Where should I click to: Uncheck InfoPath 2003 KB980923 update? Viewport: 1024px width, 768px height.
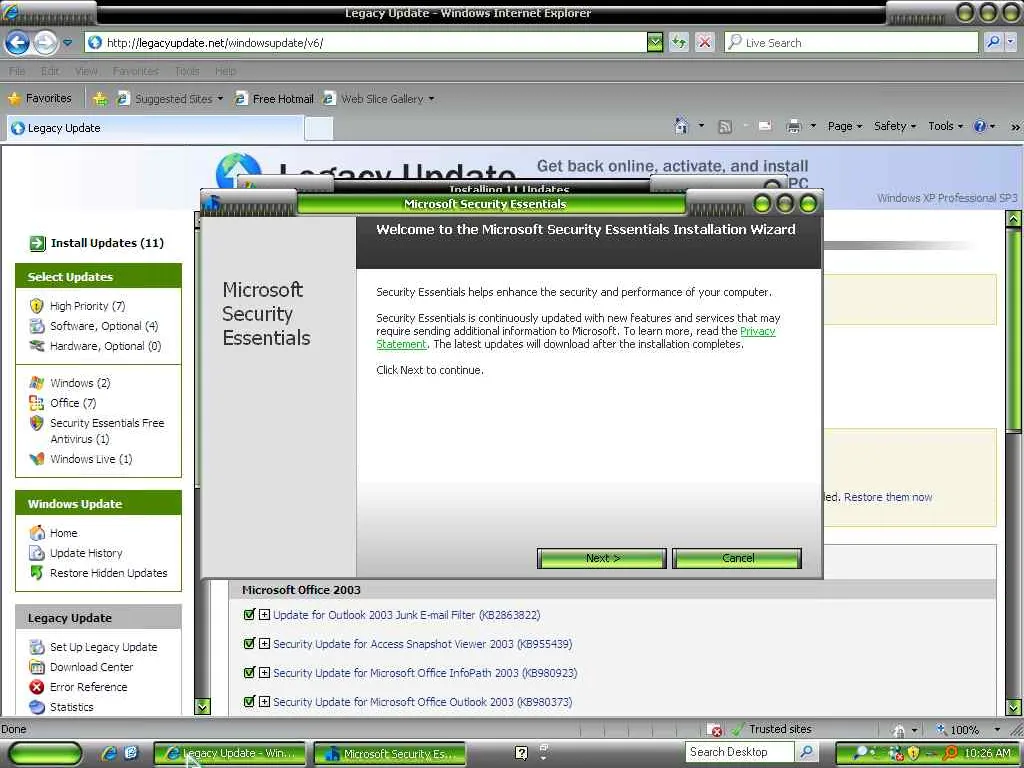(249, 673)
